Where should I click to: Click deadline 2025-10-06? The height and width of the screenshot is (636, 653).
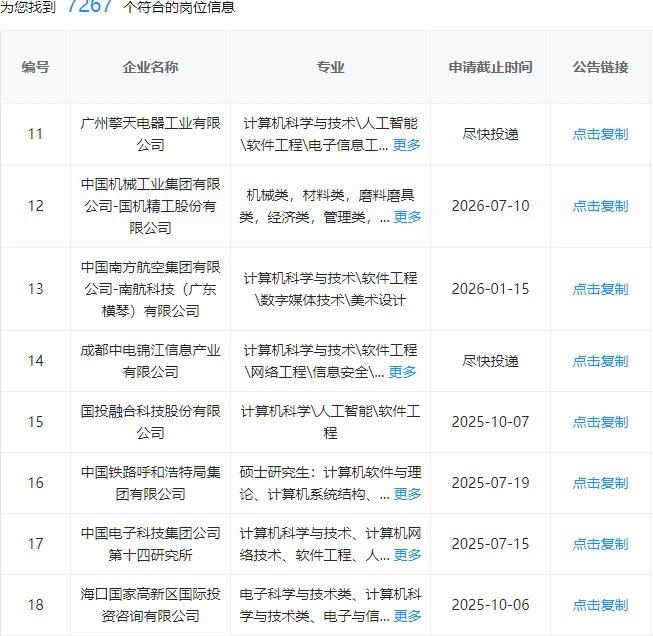tap(491, 605)
